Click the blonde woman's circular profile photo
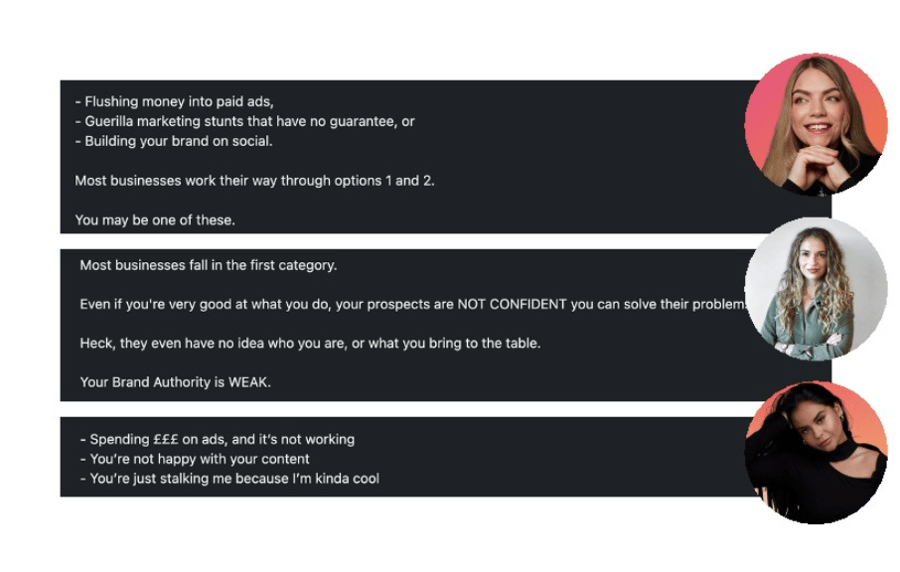Image resolution: width=900 pixels, height=572 pixels. click(816, 124)
